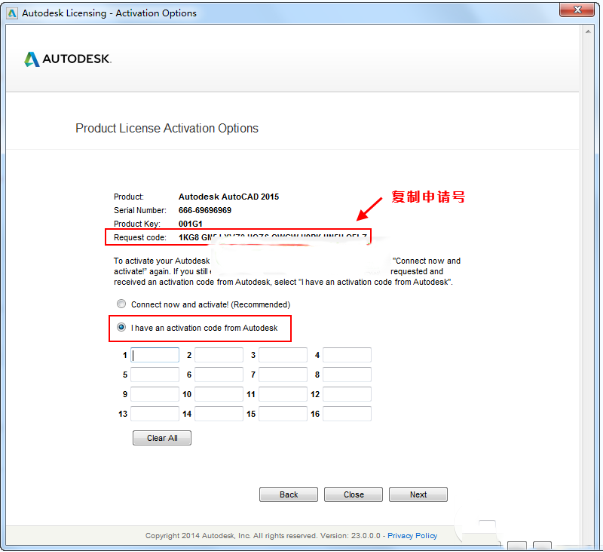Screen dimensions: 603x552
Task: Open the Privacy Policy link
Action: [412, 535]
